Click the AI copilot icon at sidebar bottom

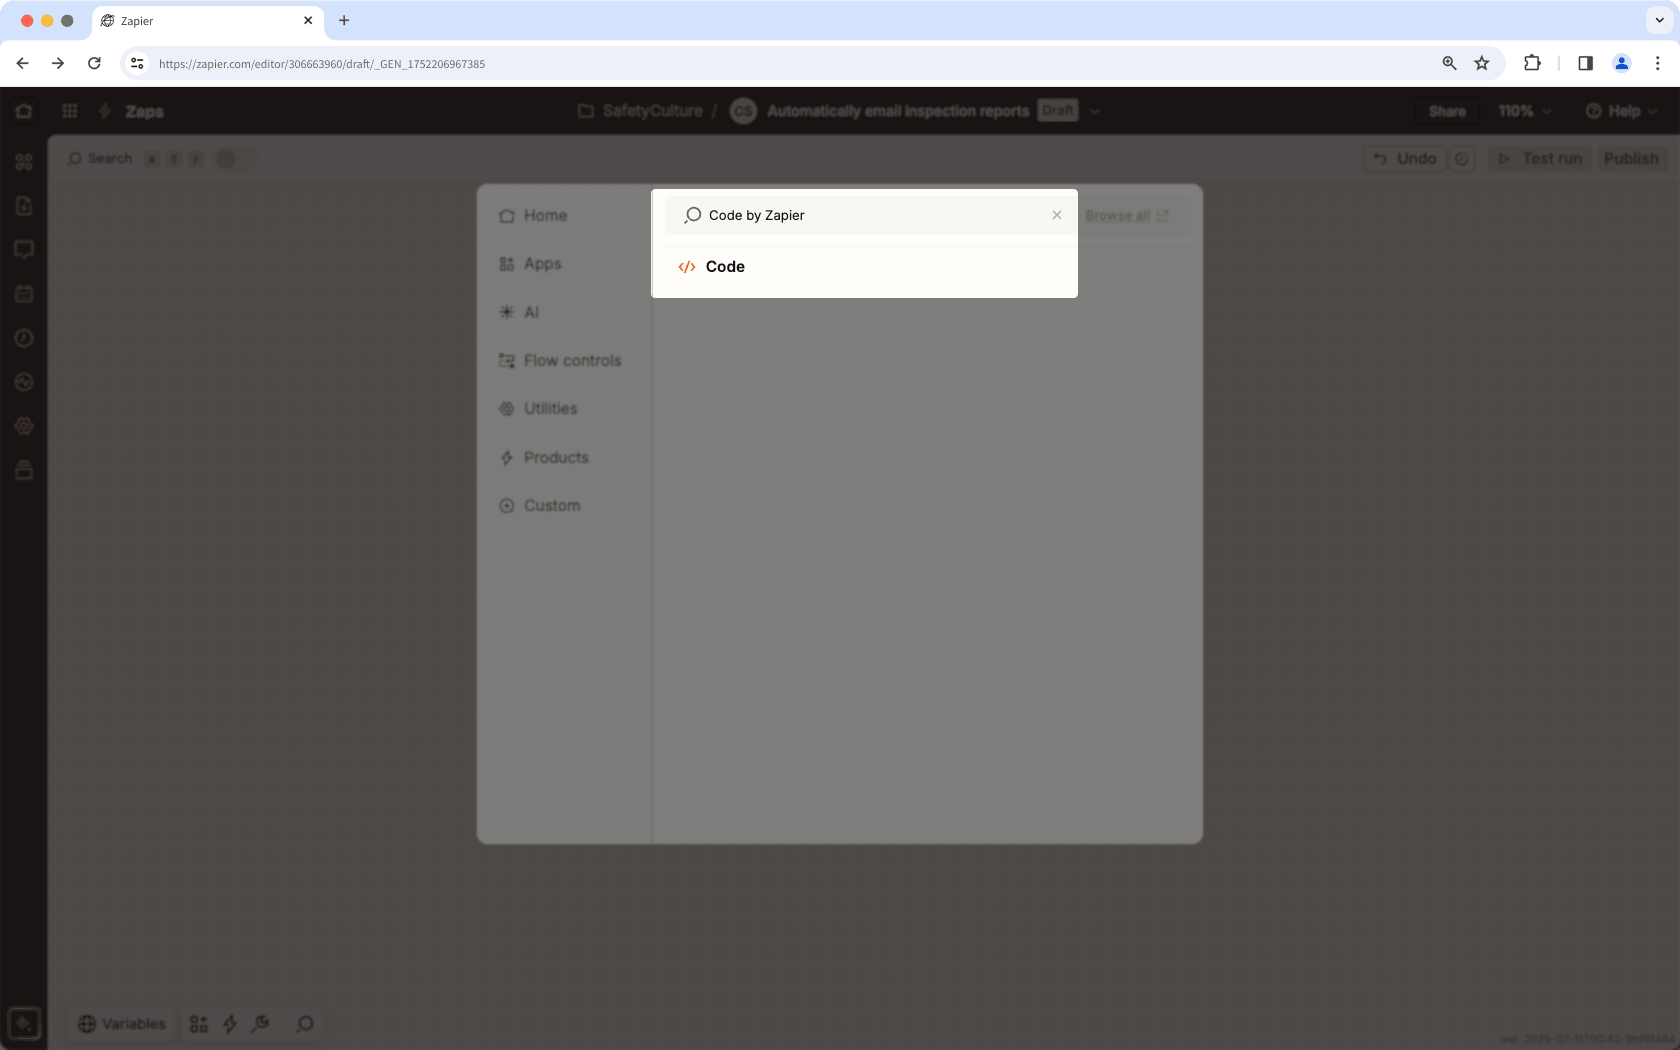pyautogui.click(x=24, y=1024)
